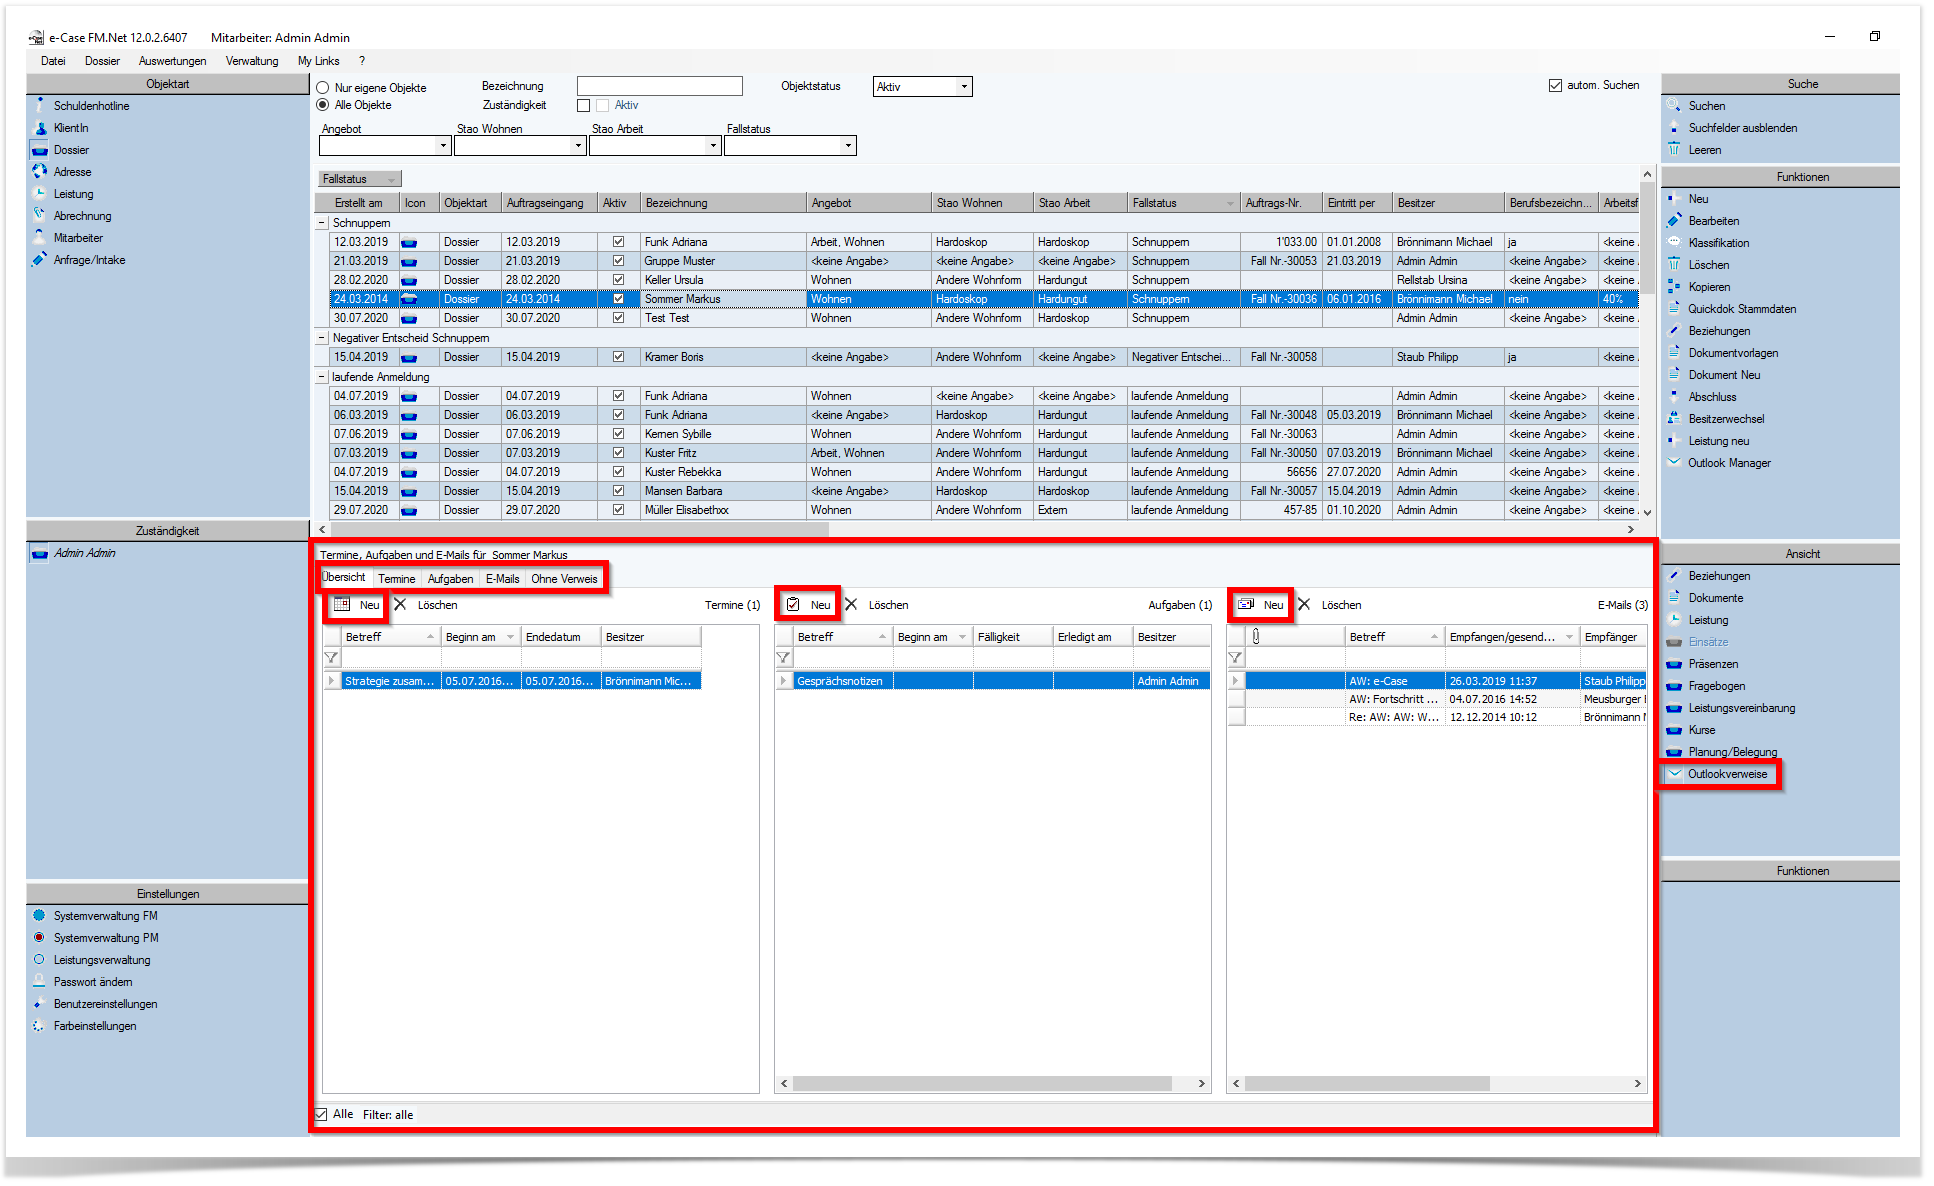
Task: Click the Besitzerwechsel function icon
Action: (x=1674, y=418)
